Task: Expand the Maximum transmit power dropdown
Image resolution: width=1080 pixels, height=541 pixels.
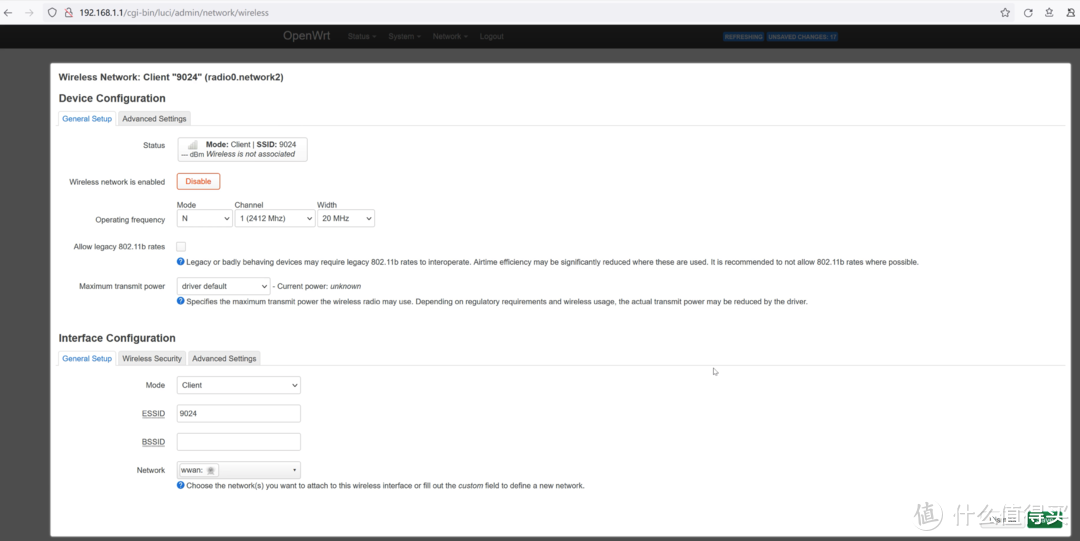Action: pyautogui.click(x=223, y=286)
